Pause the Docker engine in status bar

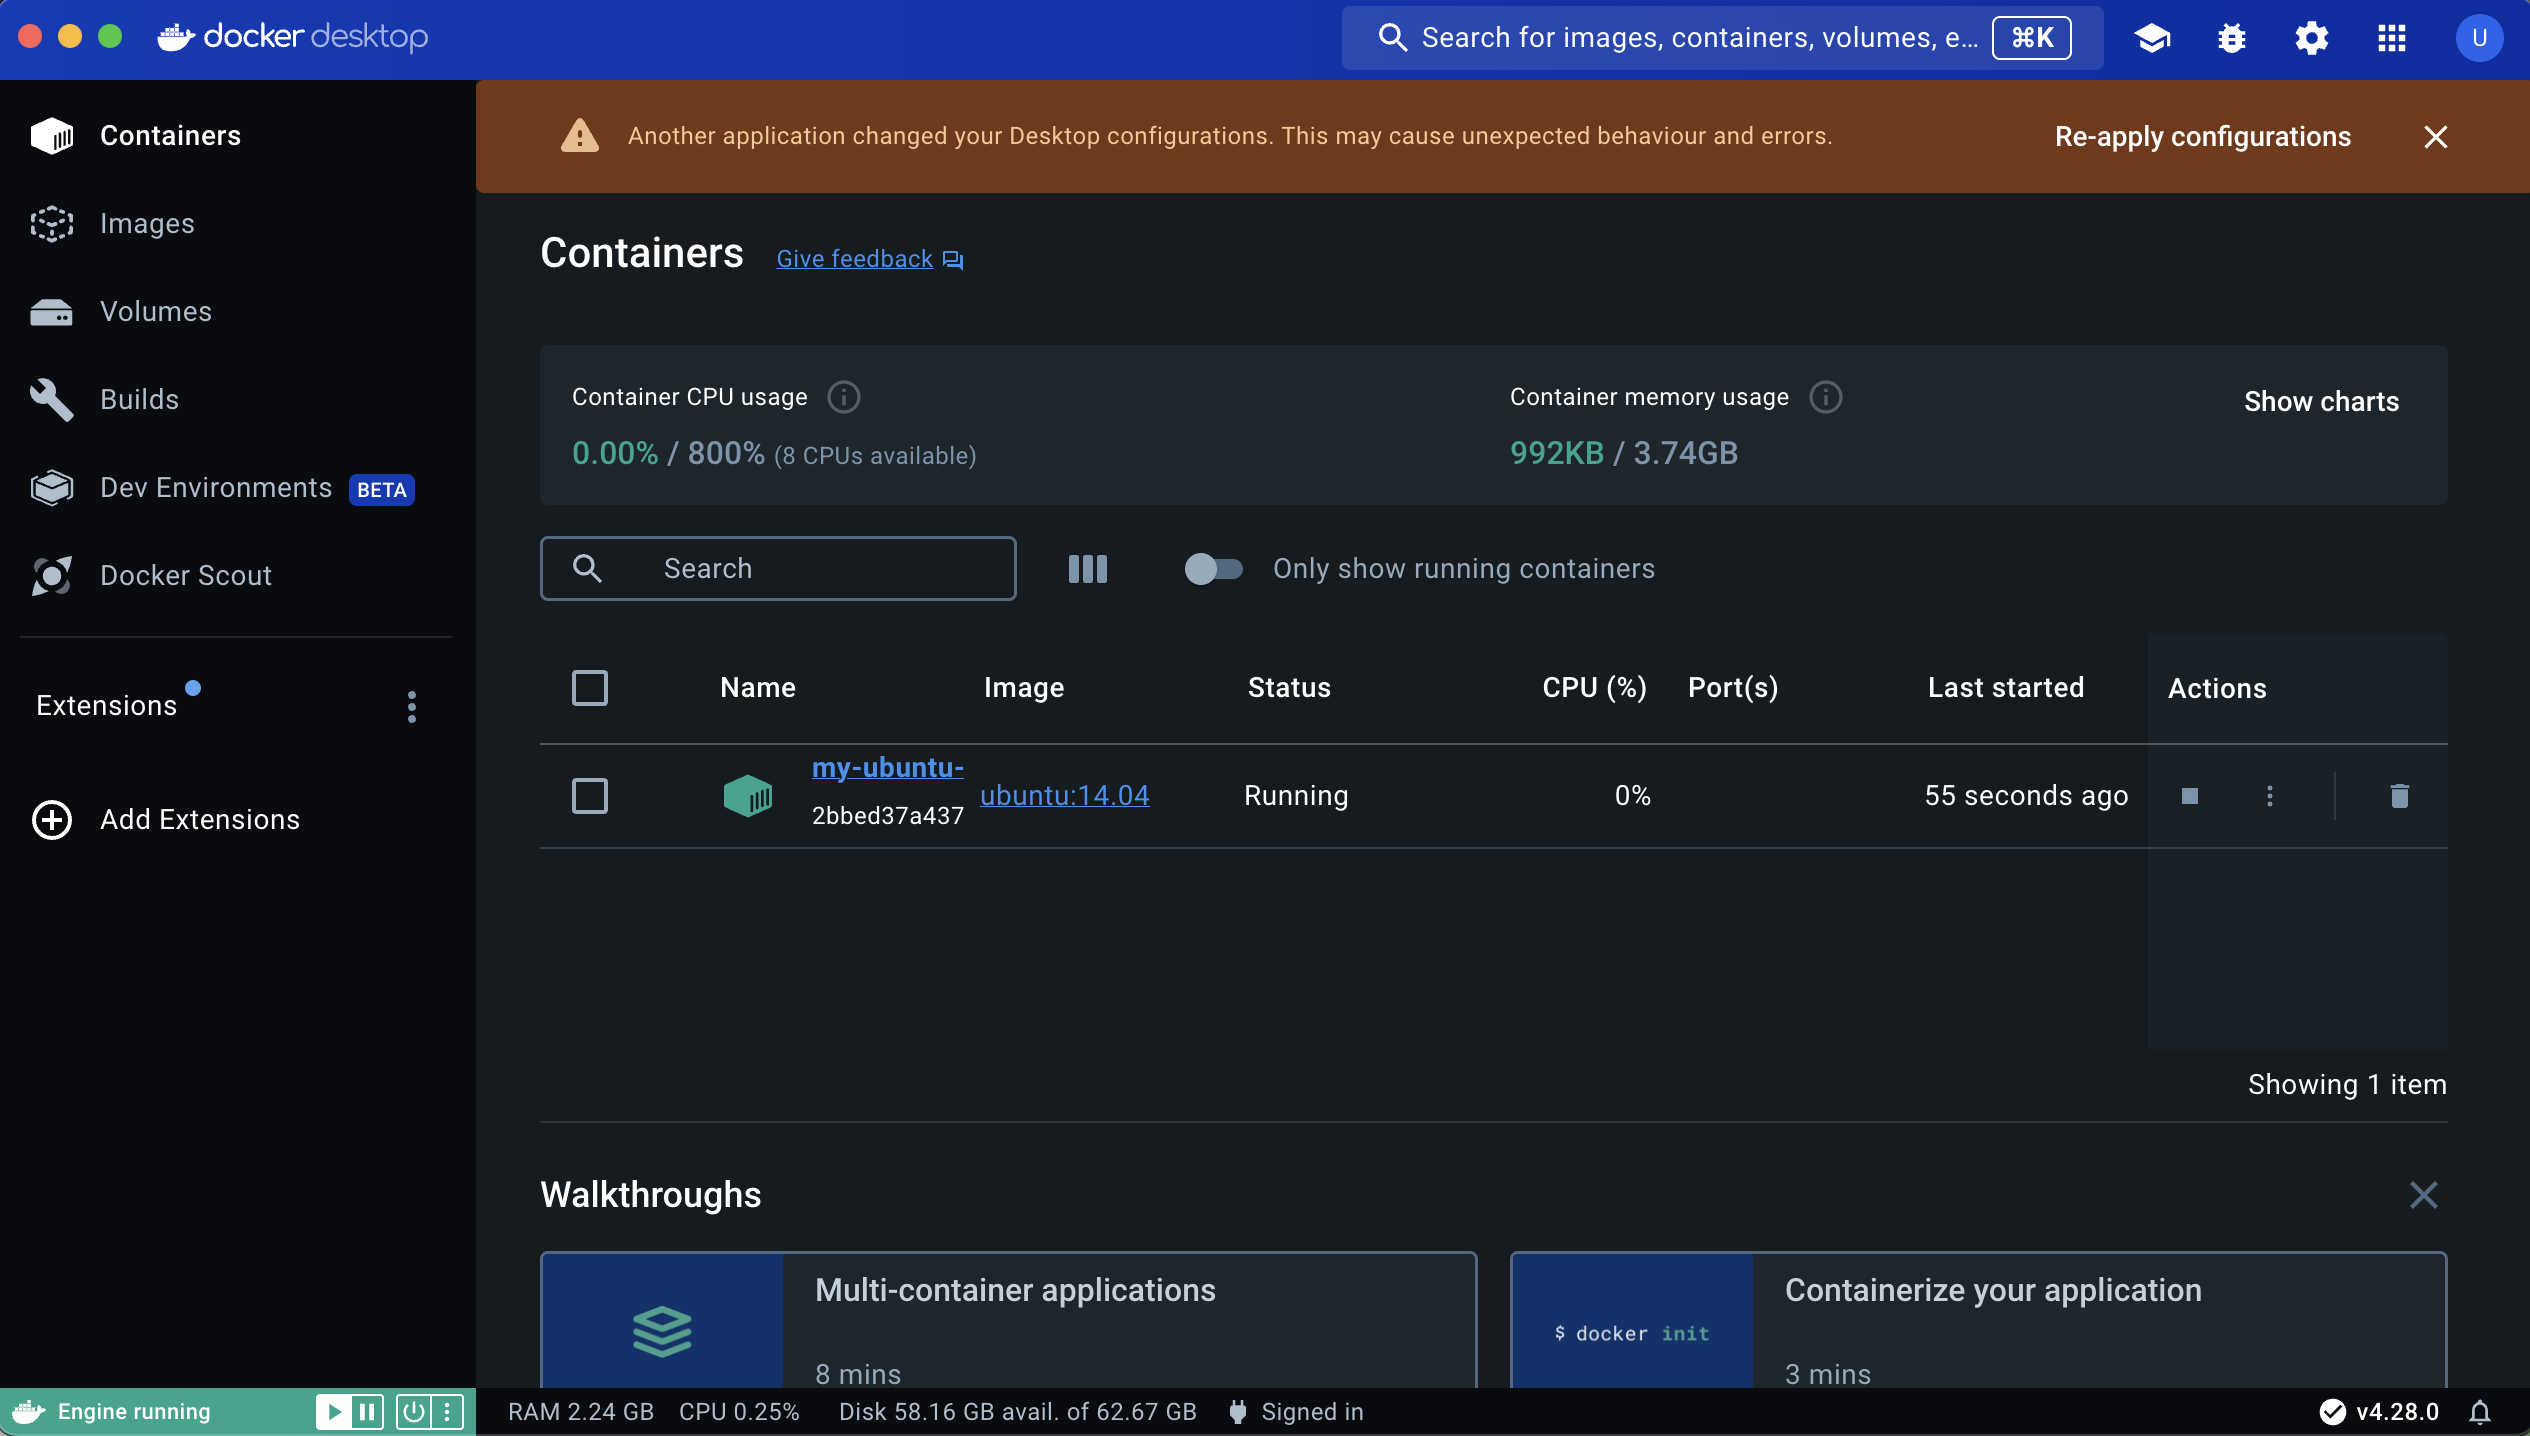coord(367,1412)
